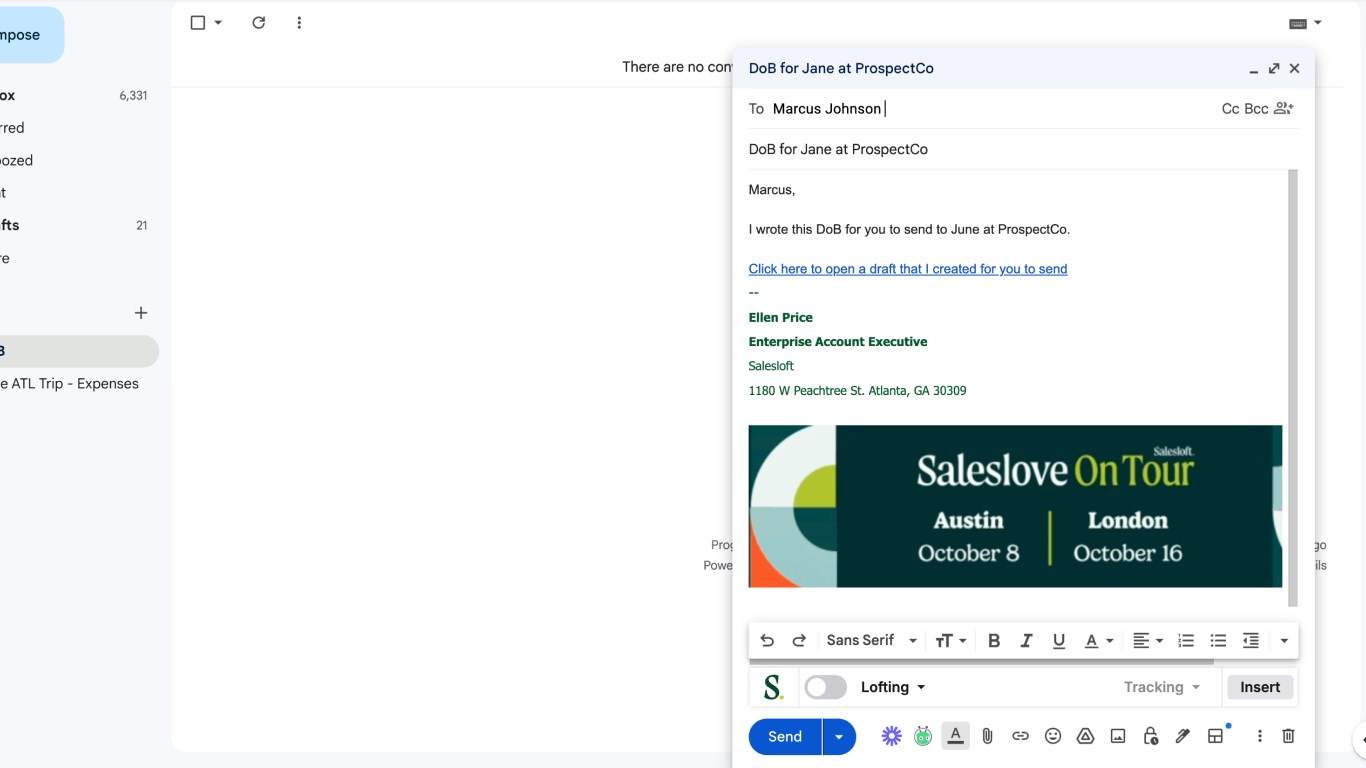
Task: Send the email
Action: point(785,737)
